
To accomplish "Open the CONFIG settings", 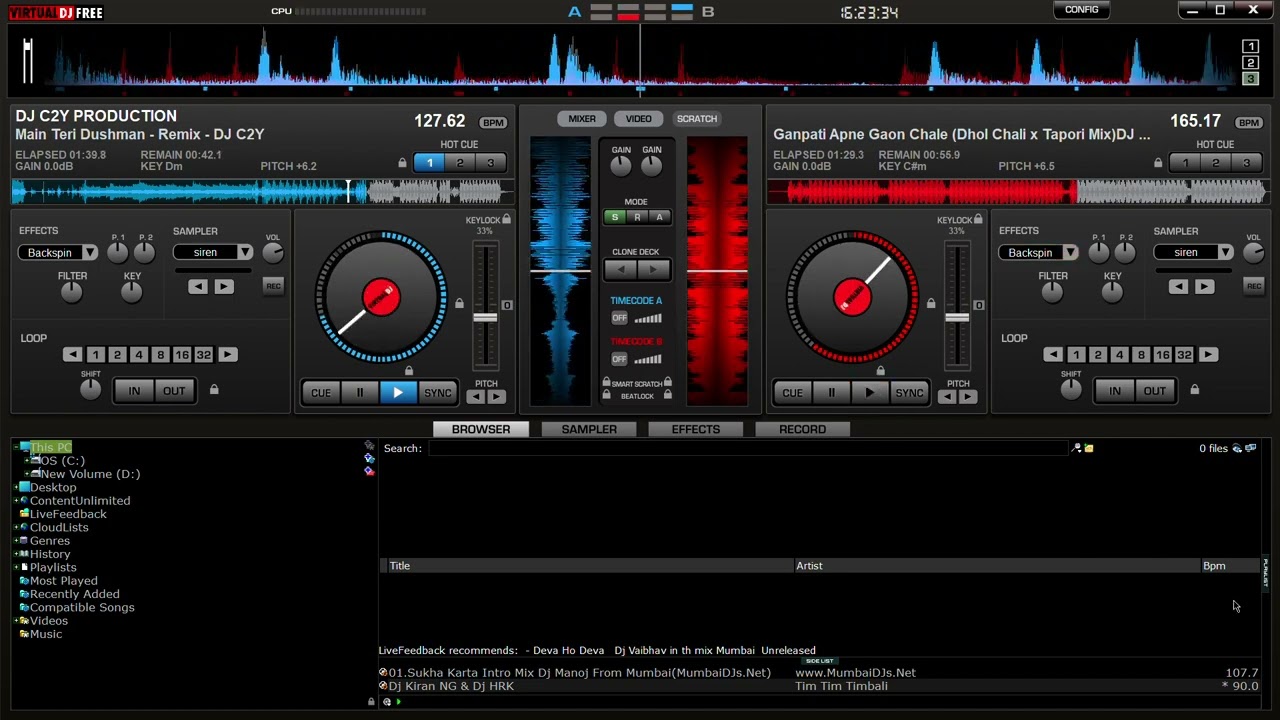I will [1081, 10].
